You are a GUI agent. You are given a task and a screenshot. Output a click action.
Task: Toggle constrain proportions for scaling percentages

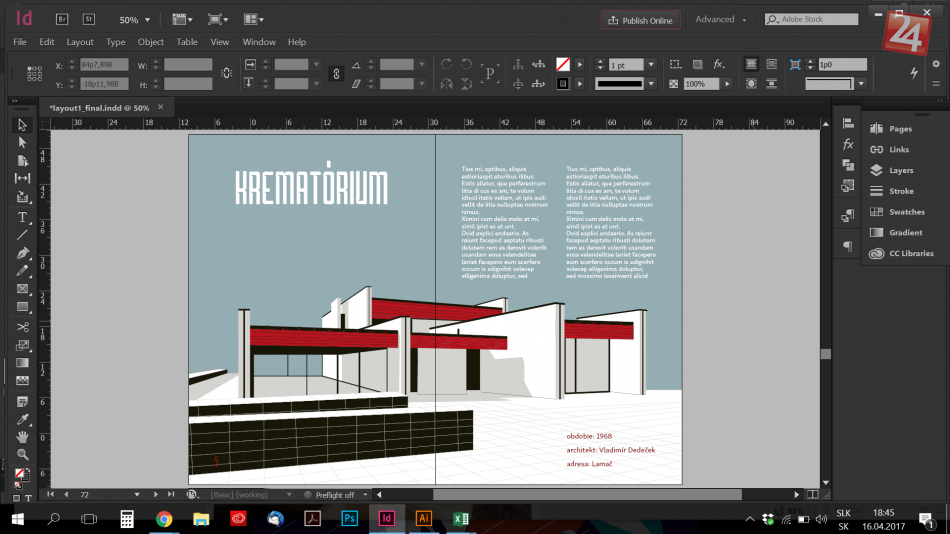pos(336,74)
